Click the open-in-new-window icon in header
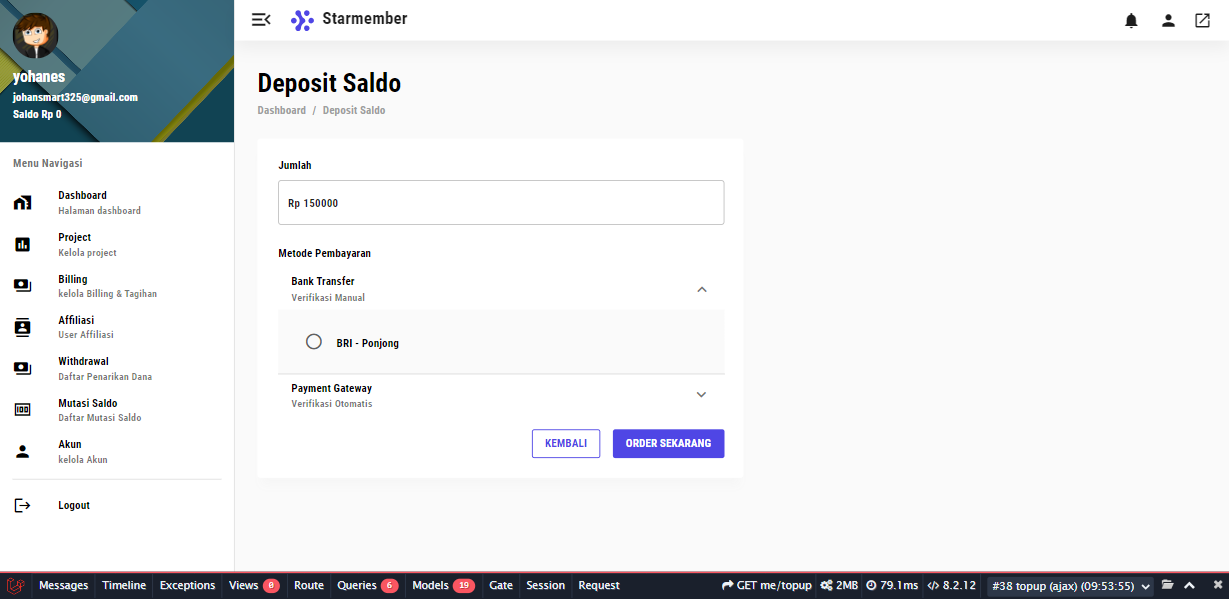This screenshot has height=599, width=1229. (1202, 21)
